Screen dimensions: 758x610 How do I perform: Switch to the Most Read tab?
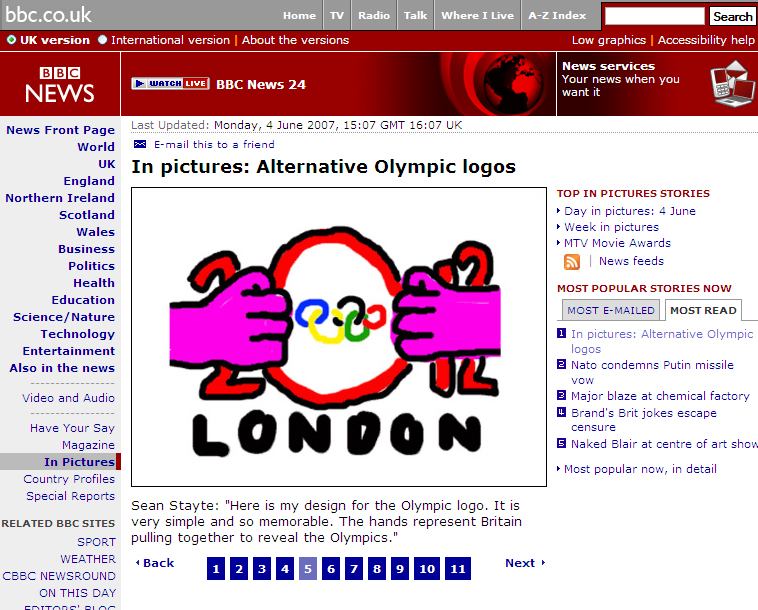[703, 310]
